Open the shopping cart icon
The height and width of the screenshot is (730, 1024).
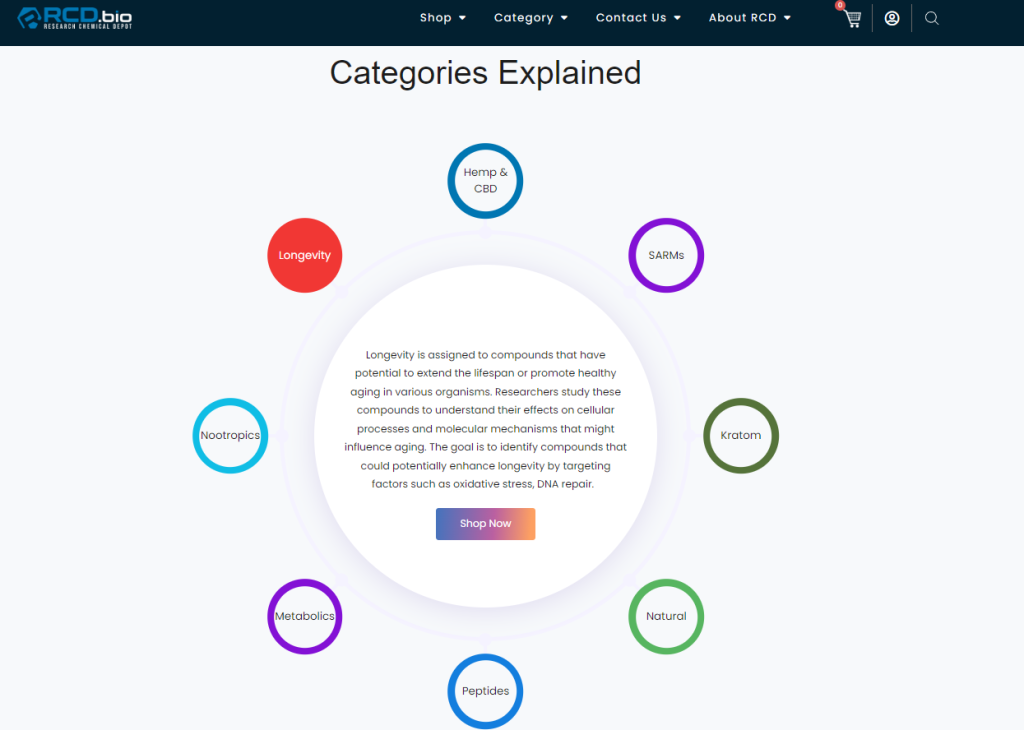point(852,19)
